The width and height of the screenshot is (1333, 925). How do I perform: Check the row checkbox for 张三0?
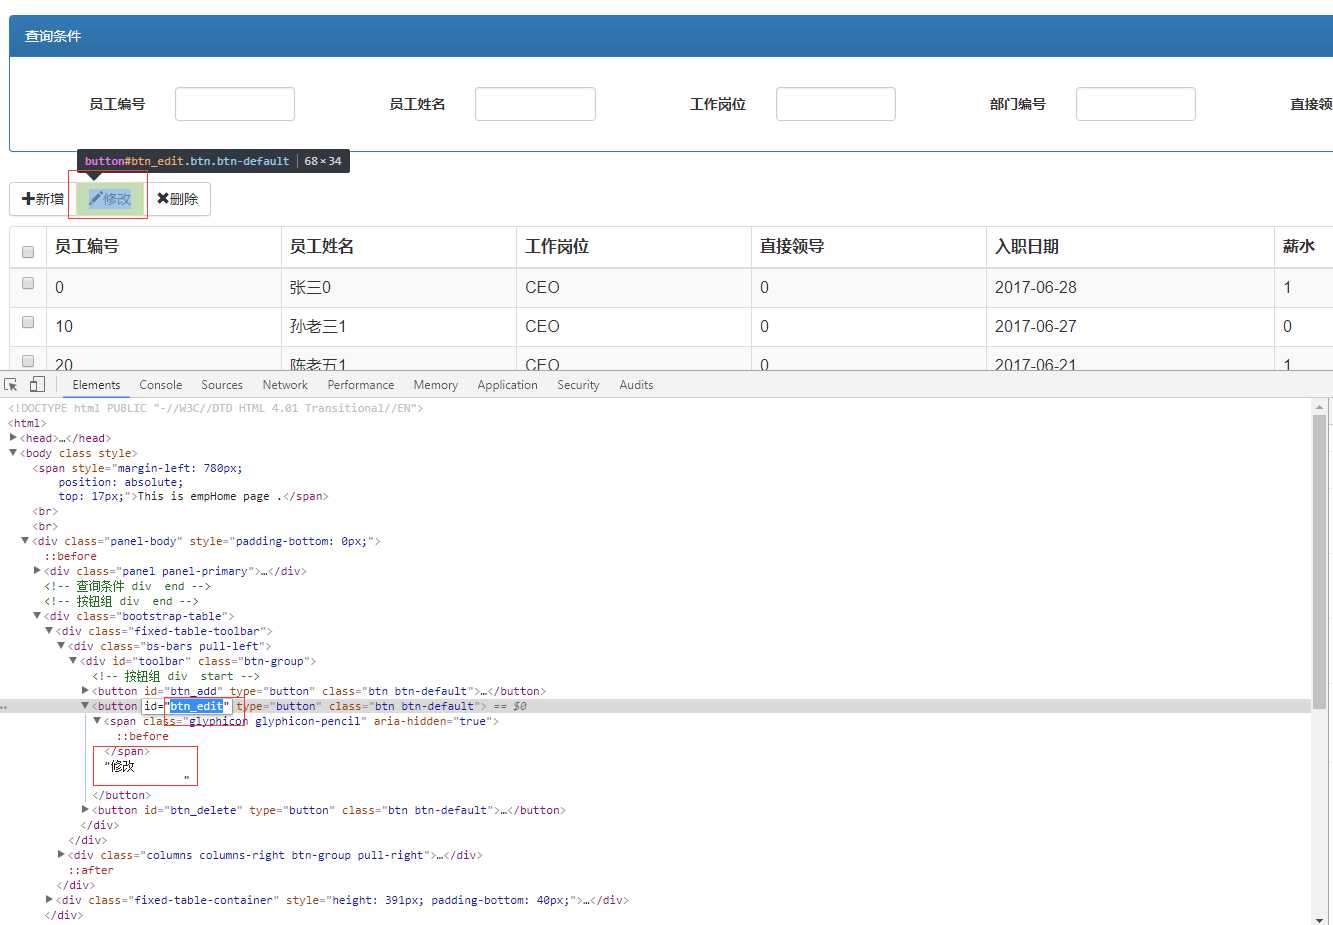click(x=28, y=283)
